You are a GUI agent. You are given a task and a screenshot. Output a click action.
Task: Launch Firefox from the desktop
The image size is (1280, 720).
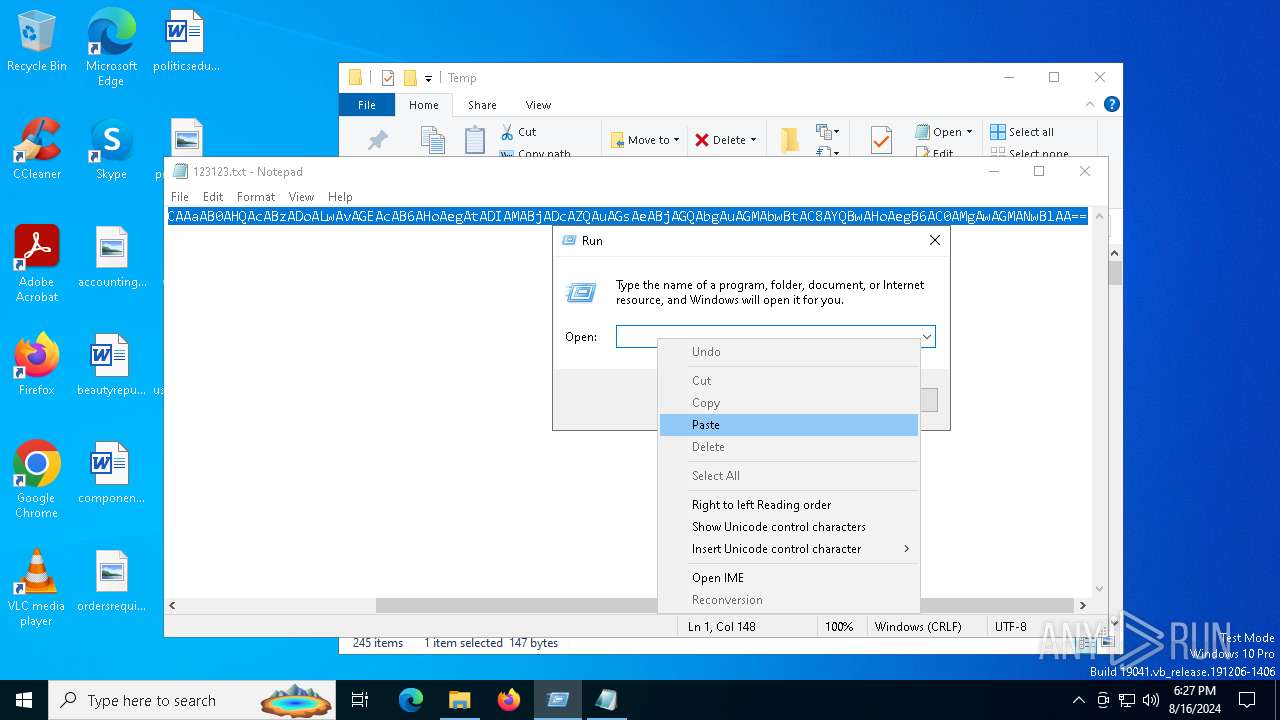pos(37,366)
